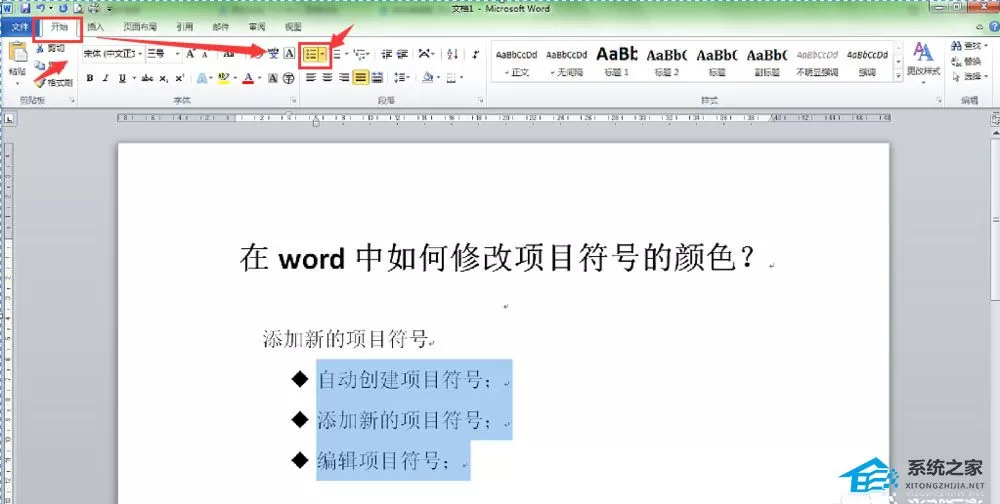The image size is (1000, 504).
Task: Toggle Strikethrough abc formatting
Action: coord(147,78)
